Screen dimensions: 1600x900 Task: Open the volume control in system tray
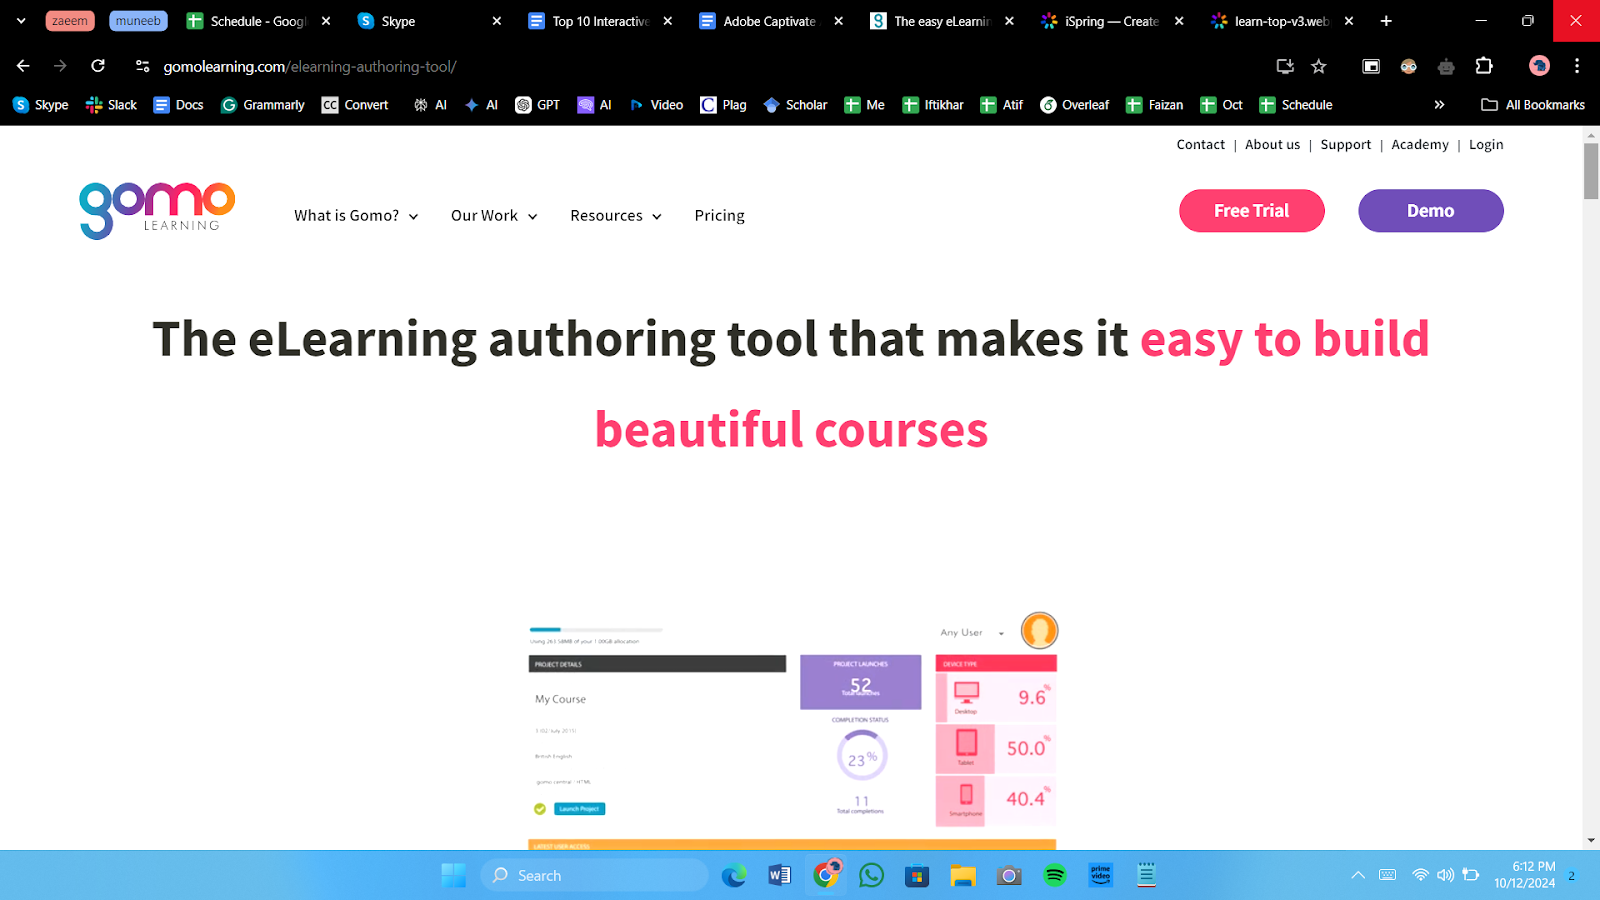tap(1446, 875)
